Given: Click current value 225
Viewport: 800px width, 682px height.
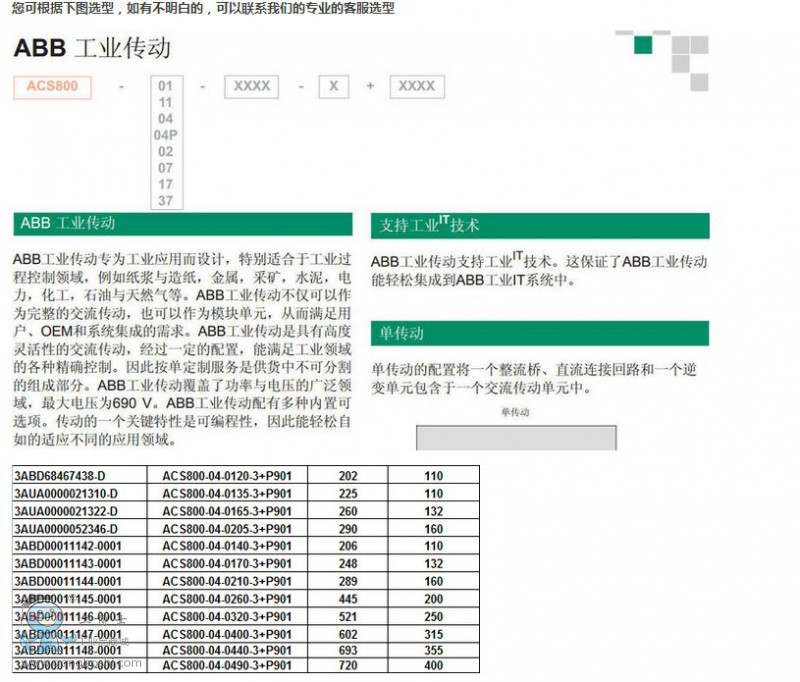Looking at the screenshot, I should pyautogui.click(x=348, y=494).
